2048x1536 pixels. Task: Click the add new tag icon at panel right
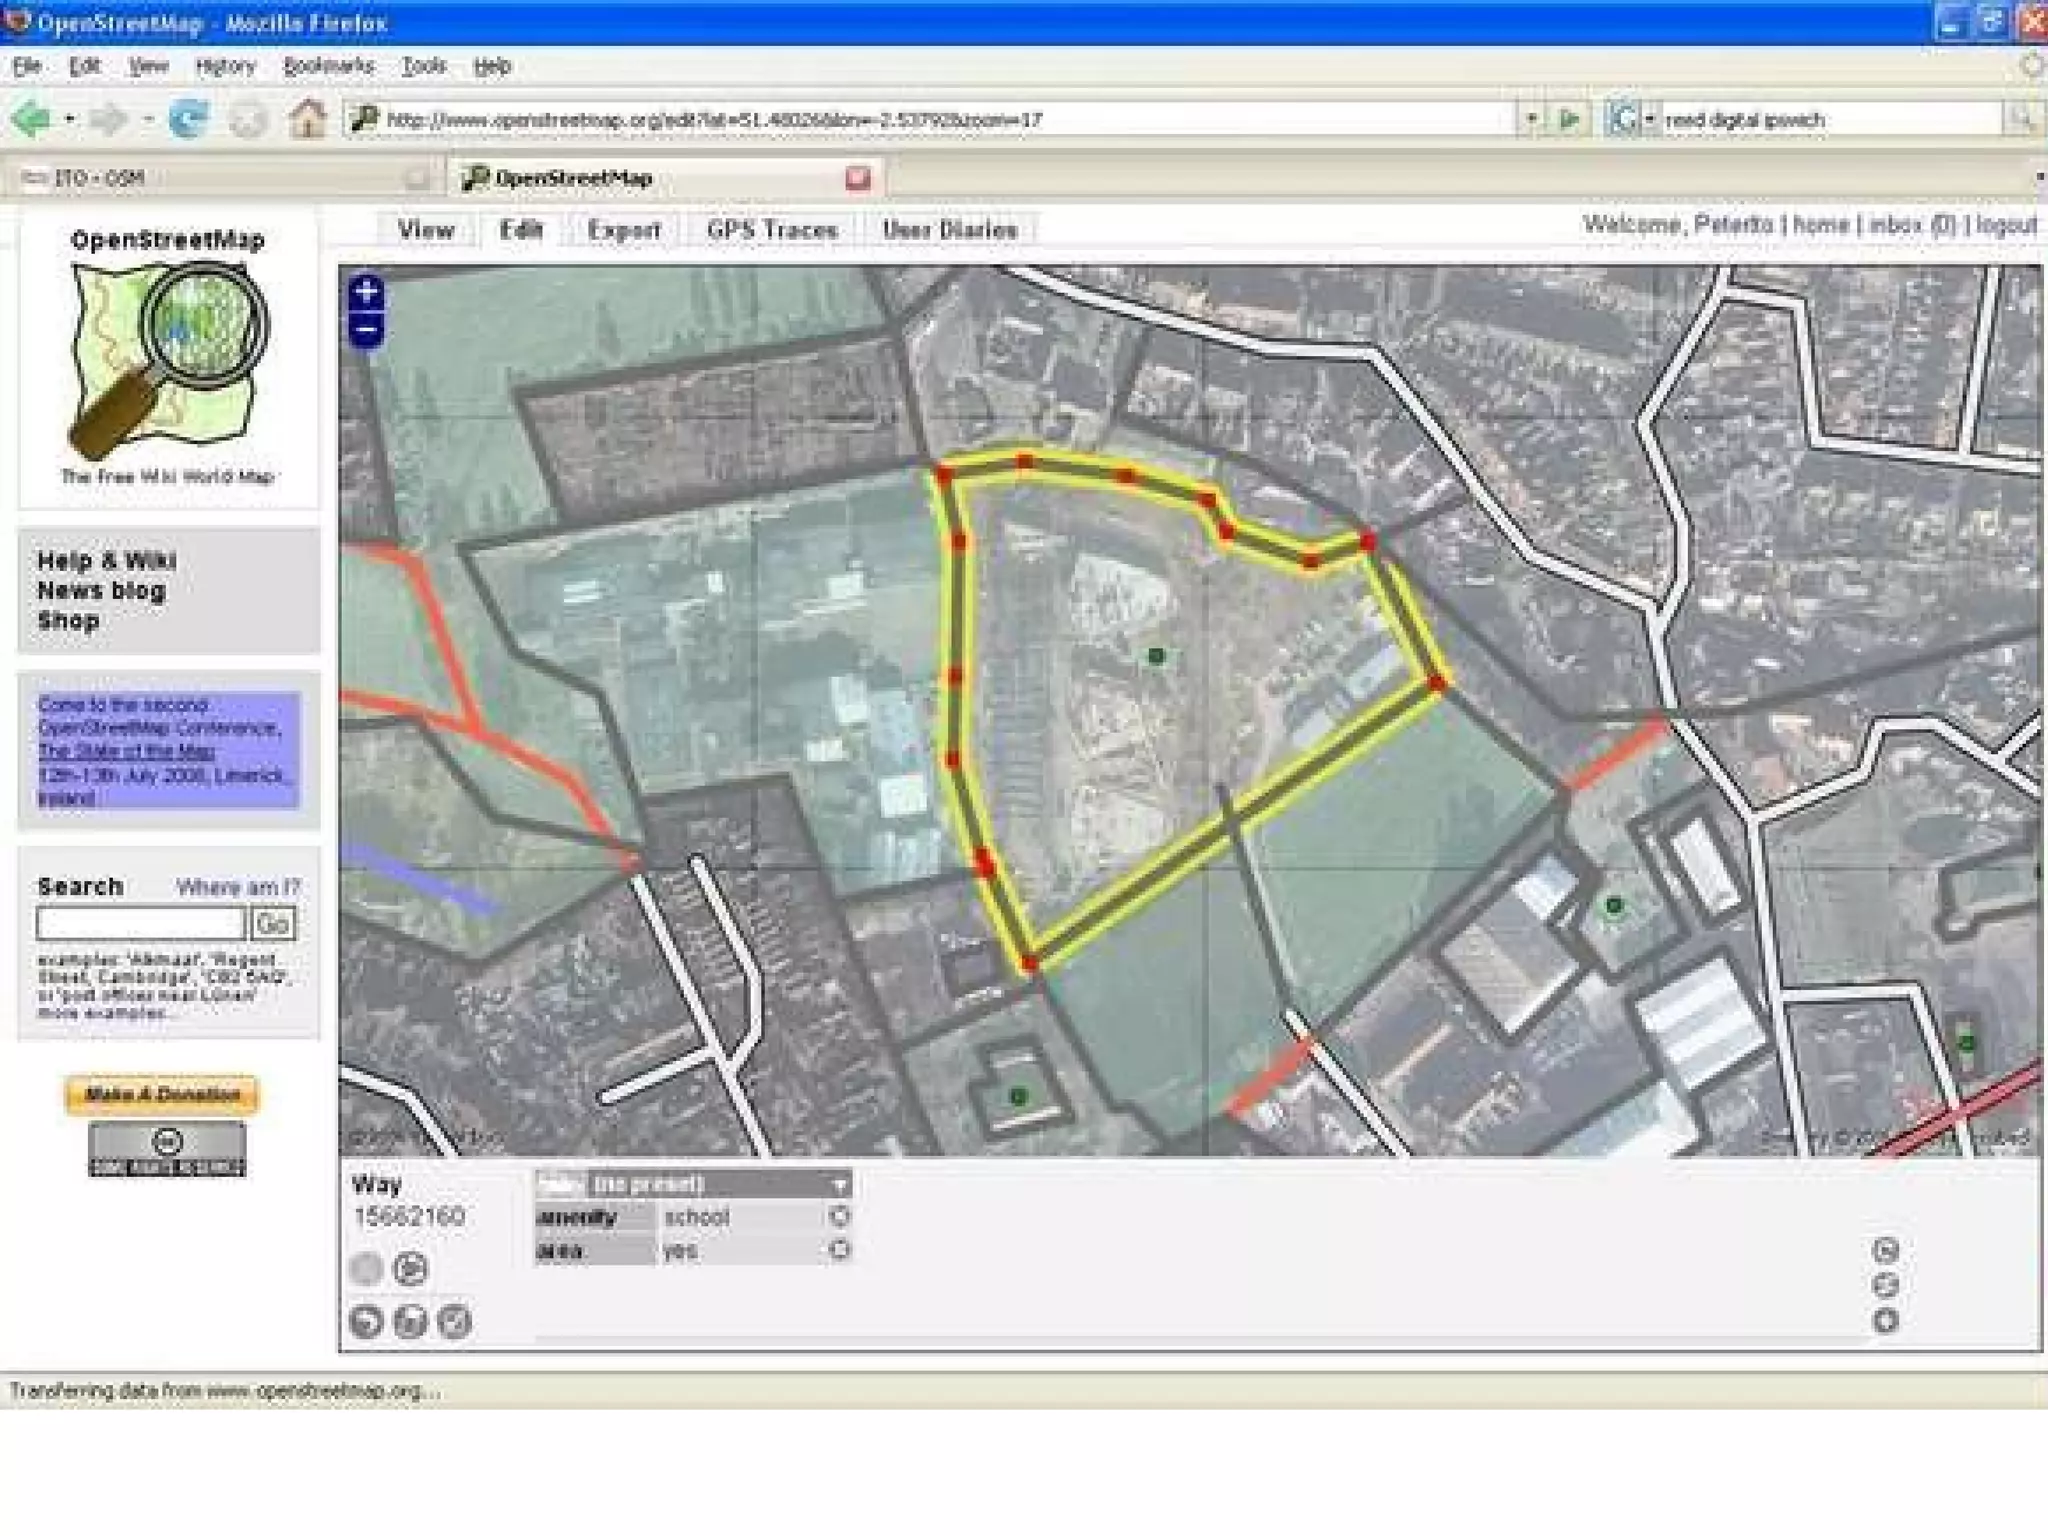point(1885,1321)
